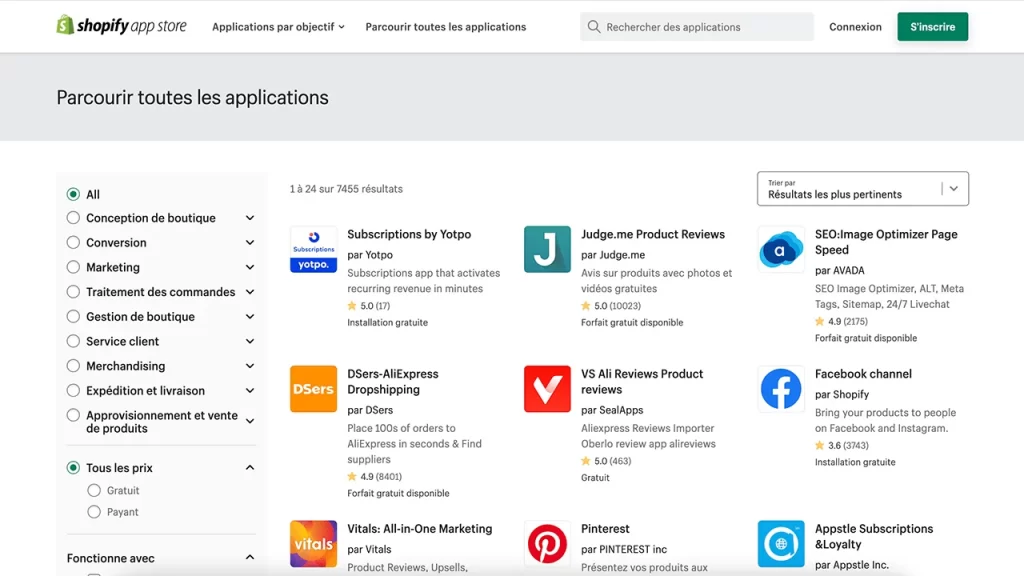Viewport: 1024px width, 576px height.
Task: Click star rating of DSers-AliExpress Dropshipping
Action: (x=374, y=477)
